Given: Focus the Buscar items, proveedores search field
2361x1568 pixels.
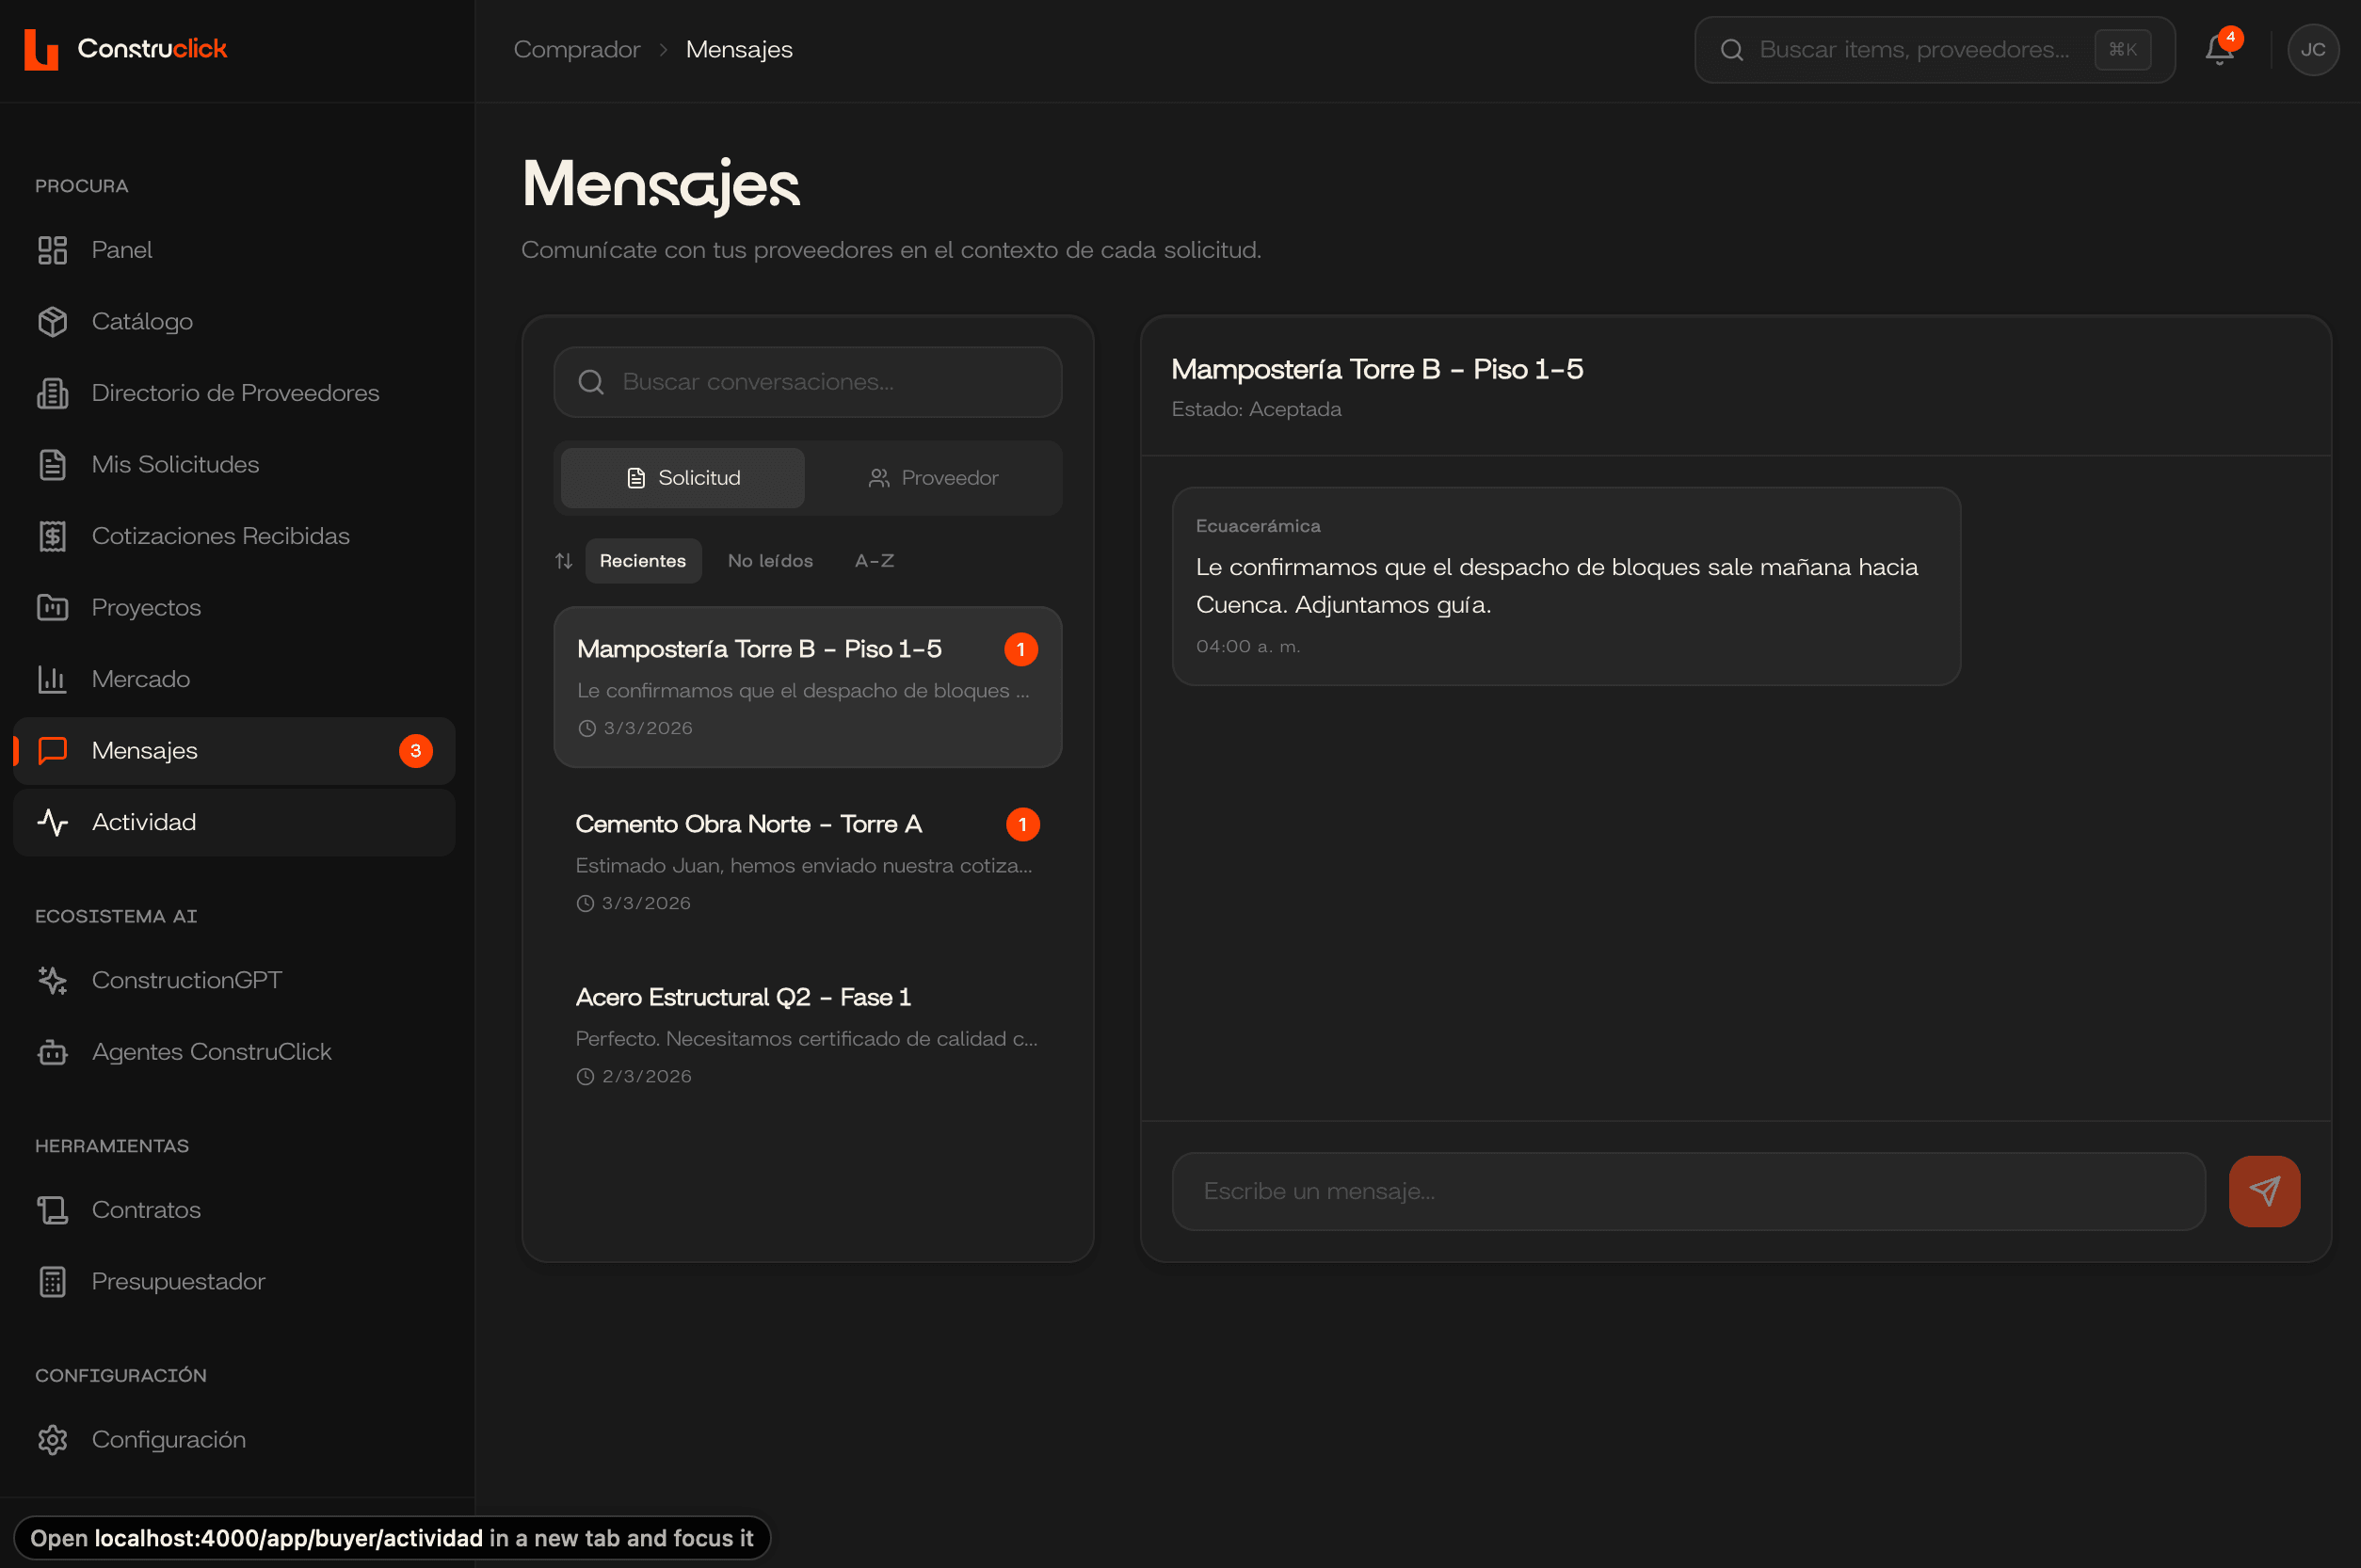Looking at the screenshot, I should (1934, 50).
